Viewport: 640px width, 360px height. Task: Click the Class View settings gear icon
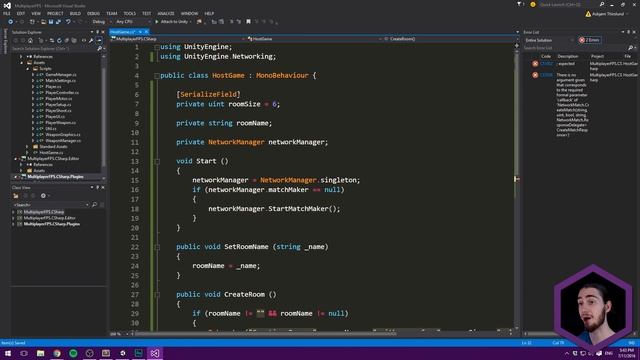[43, 196]
